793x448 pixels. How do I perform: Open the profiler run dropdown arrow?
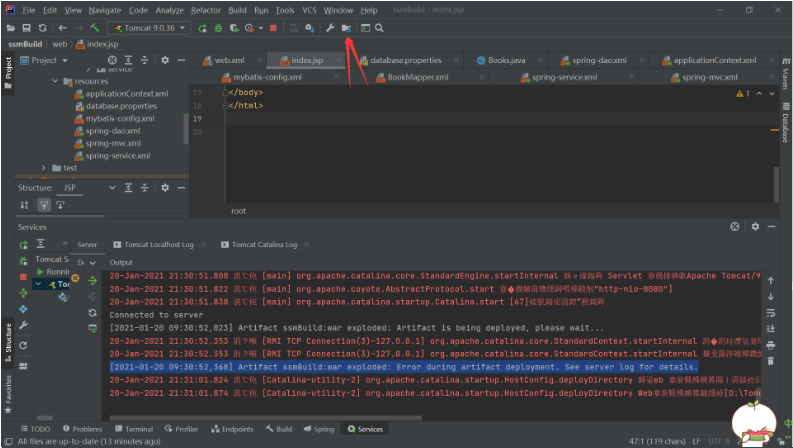point(260,28)
